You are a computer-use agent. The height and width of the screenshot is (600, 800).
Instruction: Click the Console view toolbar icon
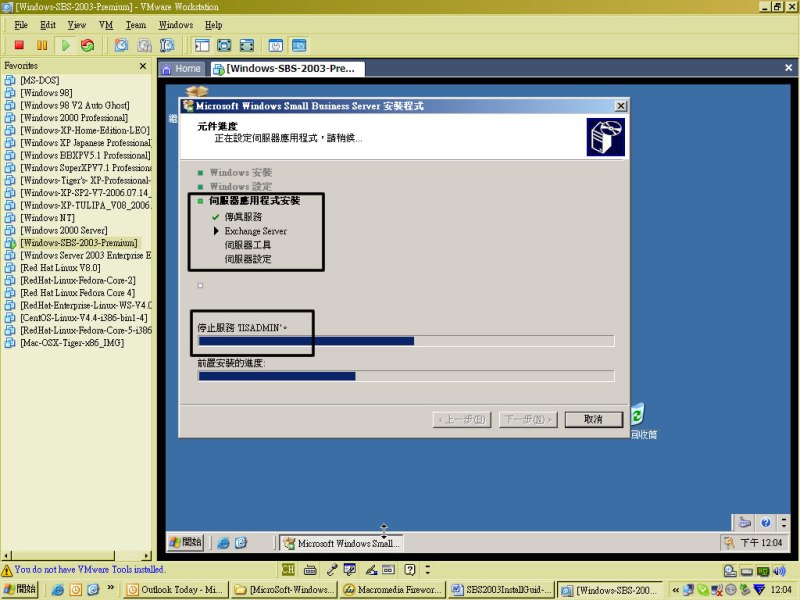(299, 45)
